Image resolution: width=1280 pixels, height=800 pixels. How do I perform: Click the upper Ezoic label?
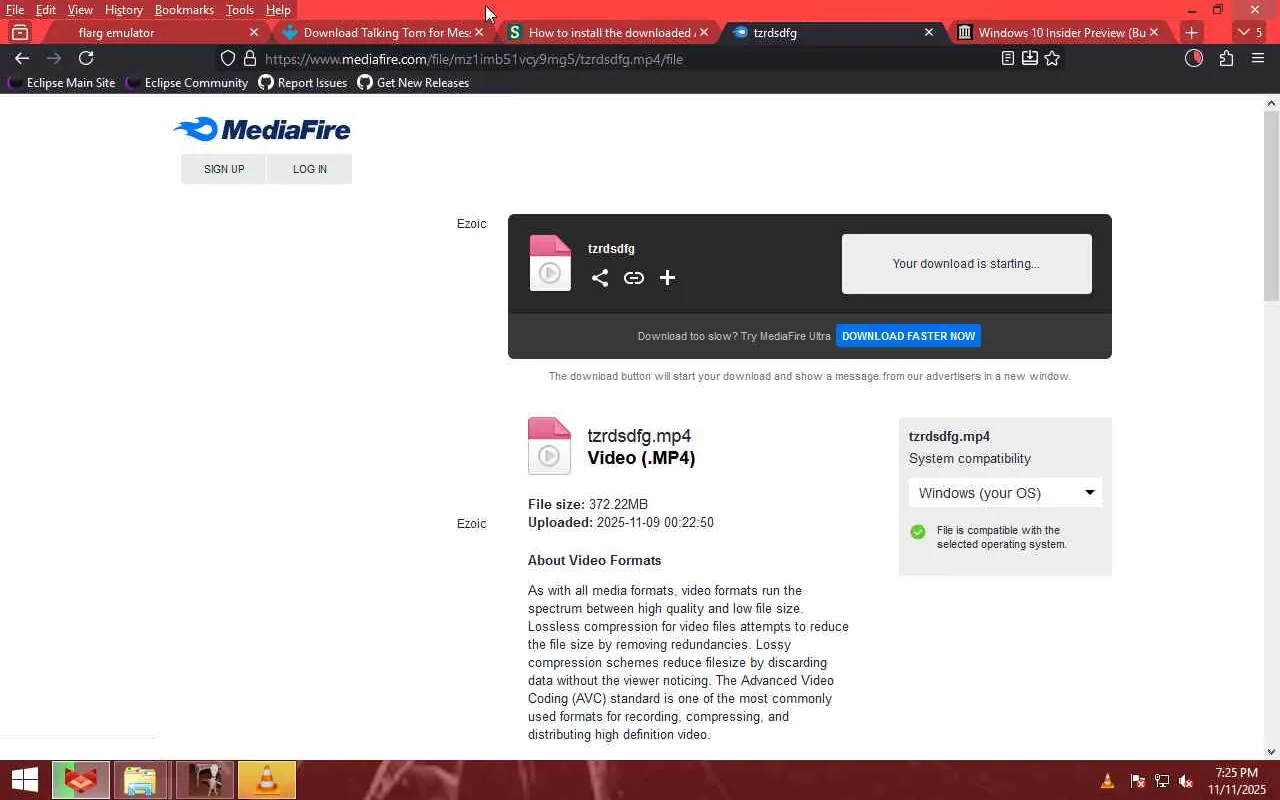[x=472, y=224]
